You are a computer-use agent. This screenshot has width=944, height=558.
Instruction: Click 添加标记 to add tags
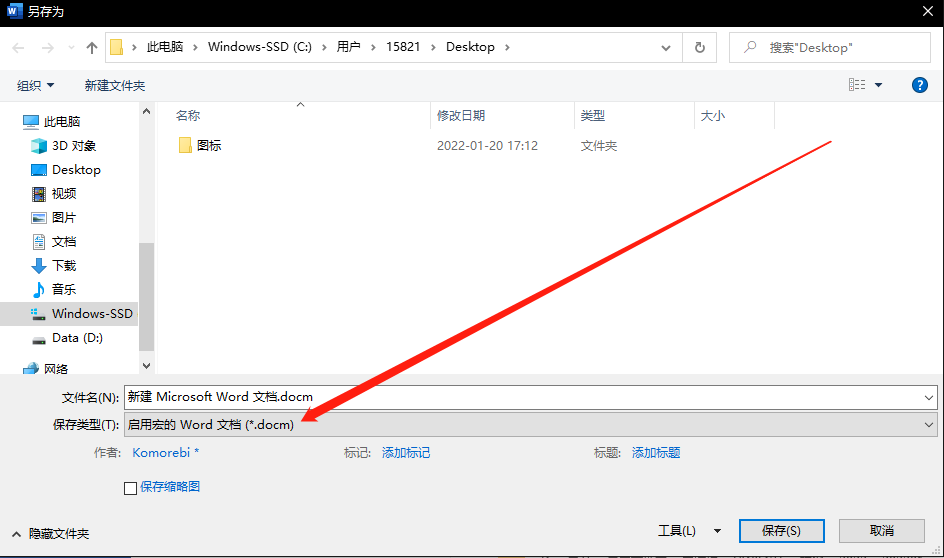(406, 452)
